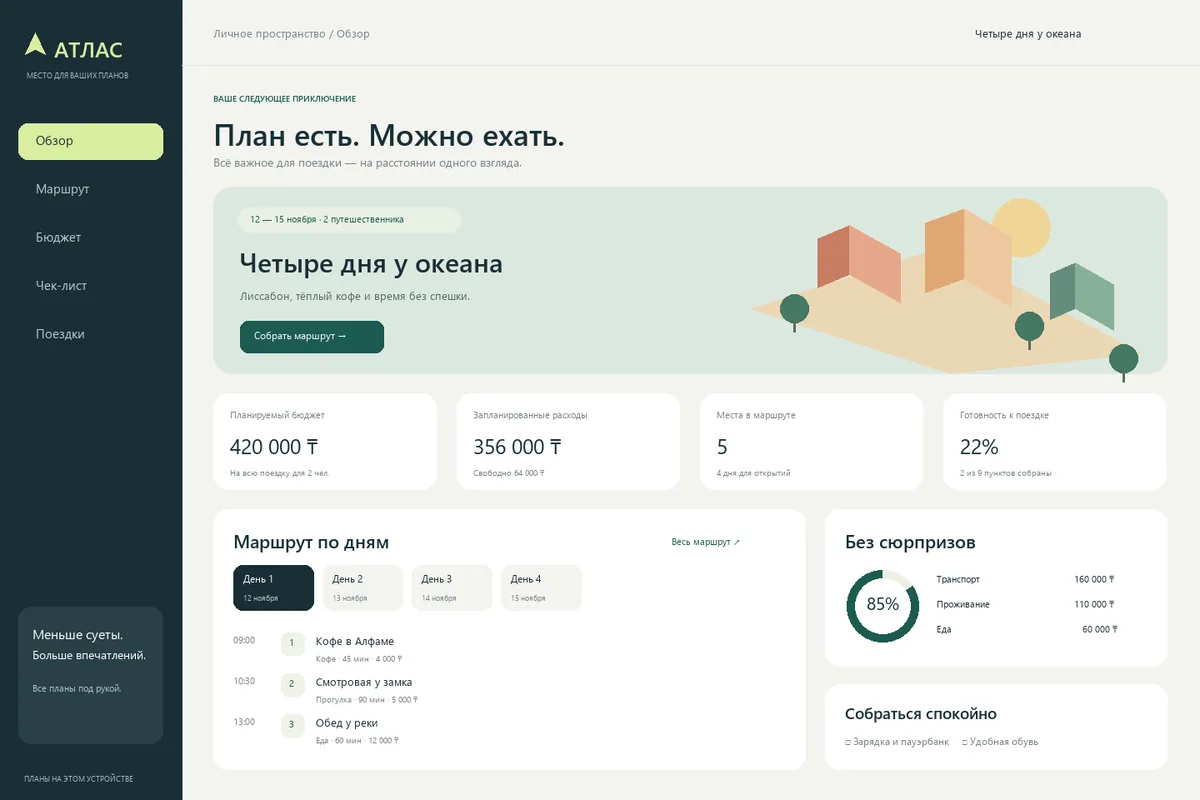
Task: Check the Удобная обувь checkbox
Action: (965, 742)
